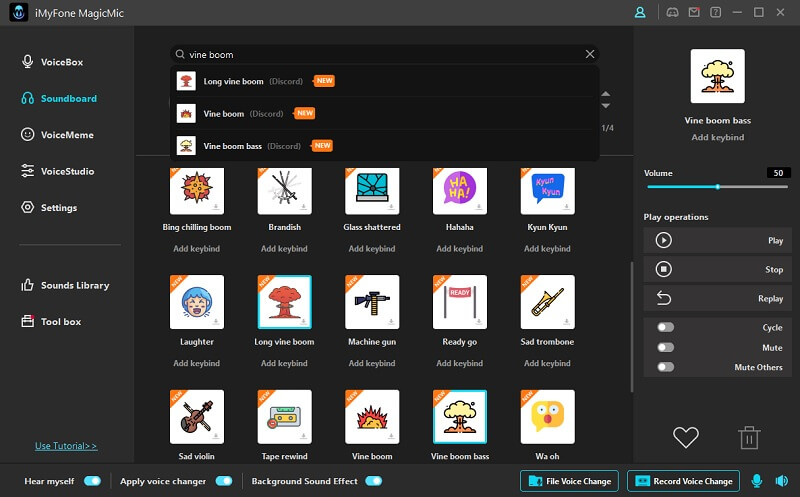Open Sounds Library in sidebar

pyautogui.click(x=65, y=285)
